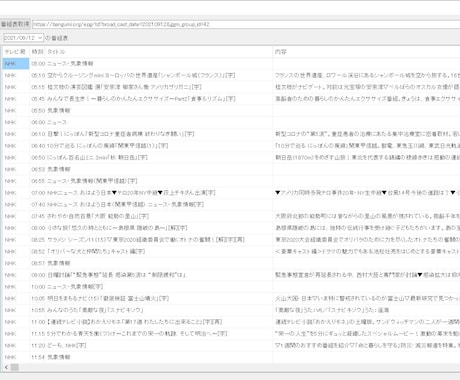Click the 内容 cell starting 高齢者のための

coord(367,99)
